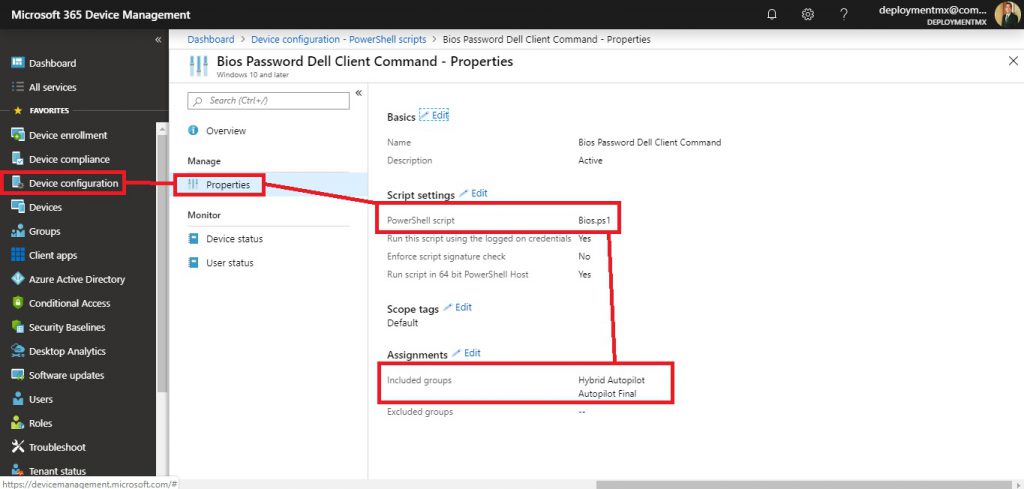Screen dimensions: 1024x489
Task: Open Conditional Access from sidebar
Action: click(x=69, y=303)
